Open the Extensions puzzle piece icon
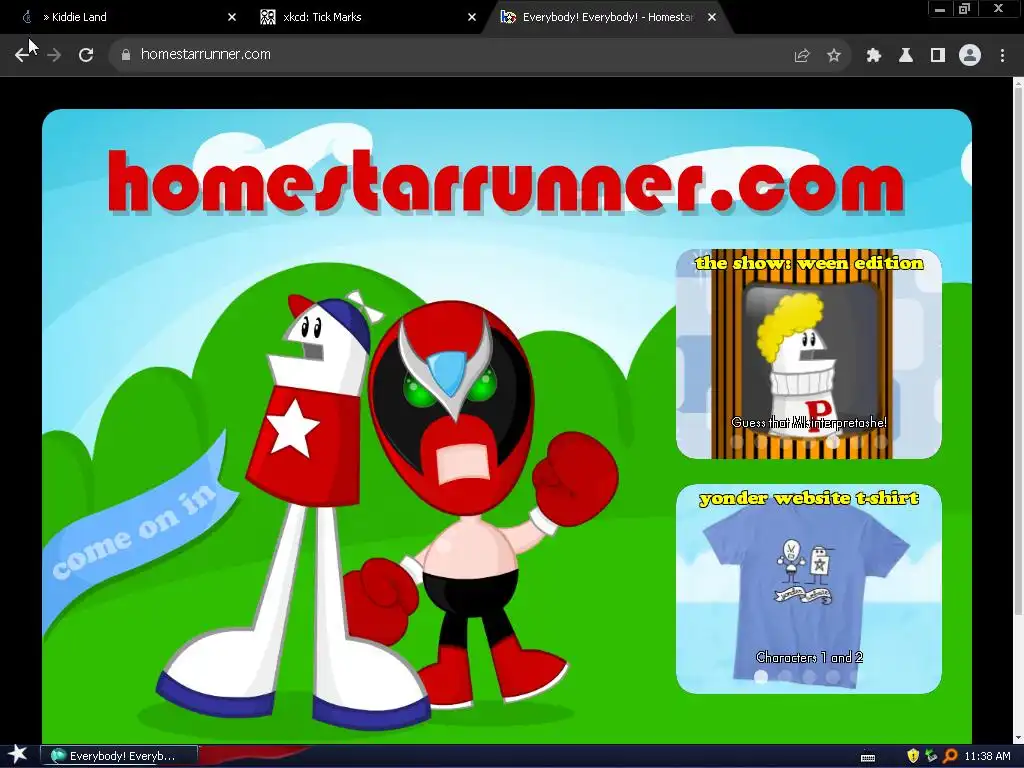 point(874,55)
